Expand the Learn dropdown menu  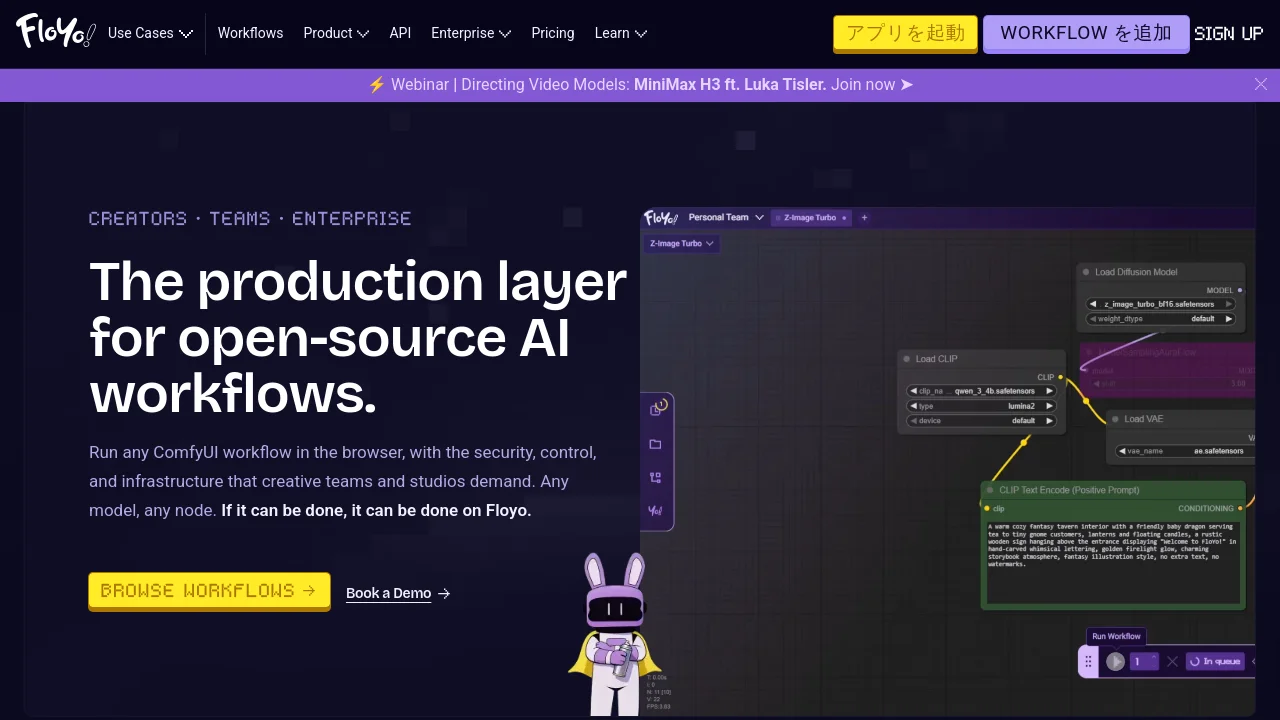pyautogui.click(x=621, y=33)
